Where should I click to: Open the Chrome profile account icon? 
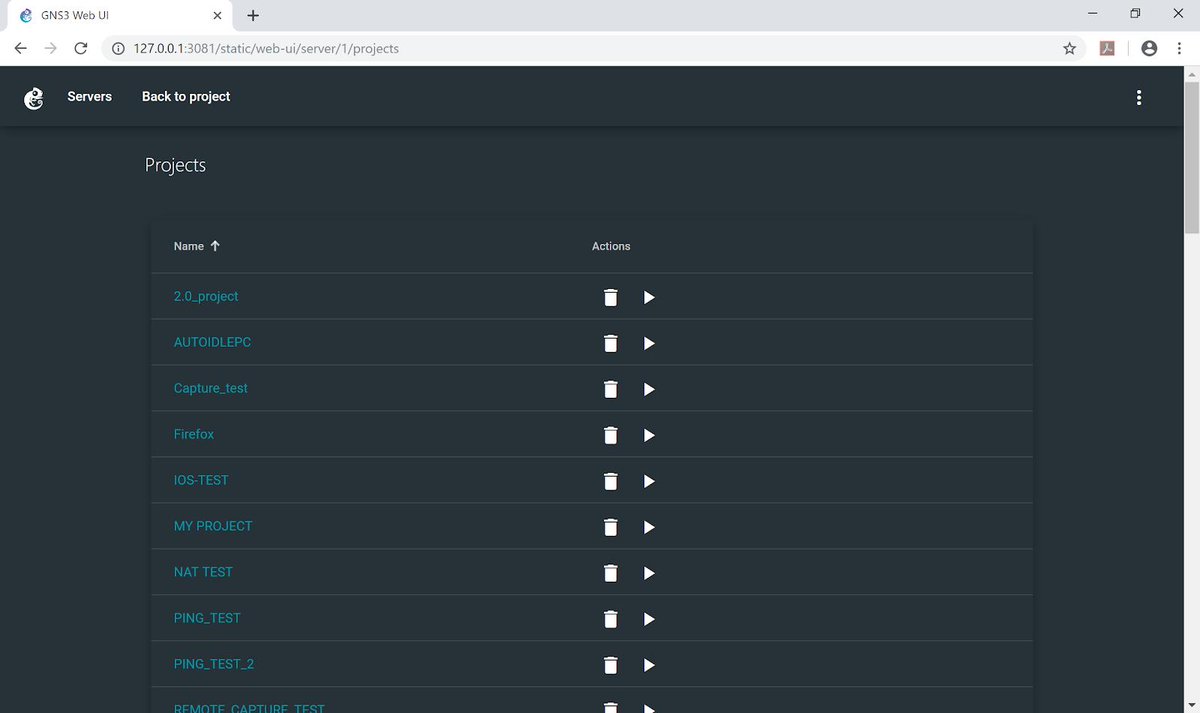1148,47
